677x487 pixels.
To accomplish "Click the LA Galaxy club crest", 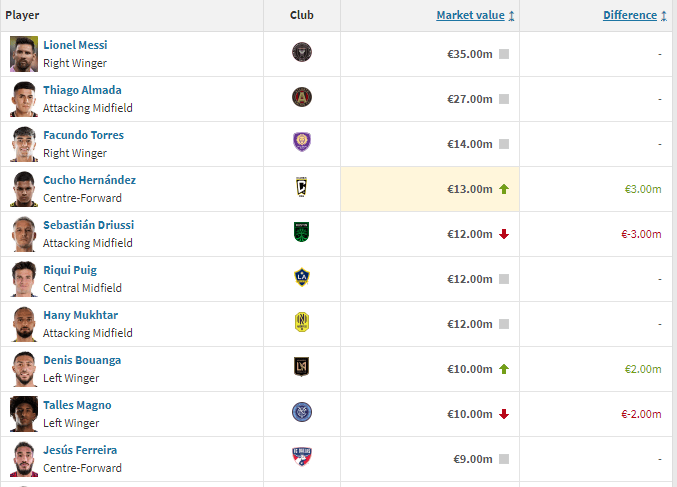I will [x=302, y=277].
